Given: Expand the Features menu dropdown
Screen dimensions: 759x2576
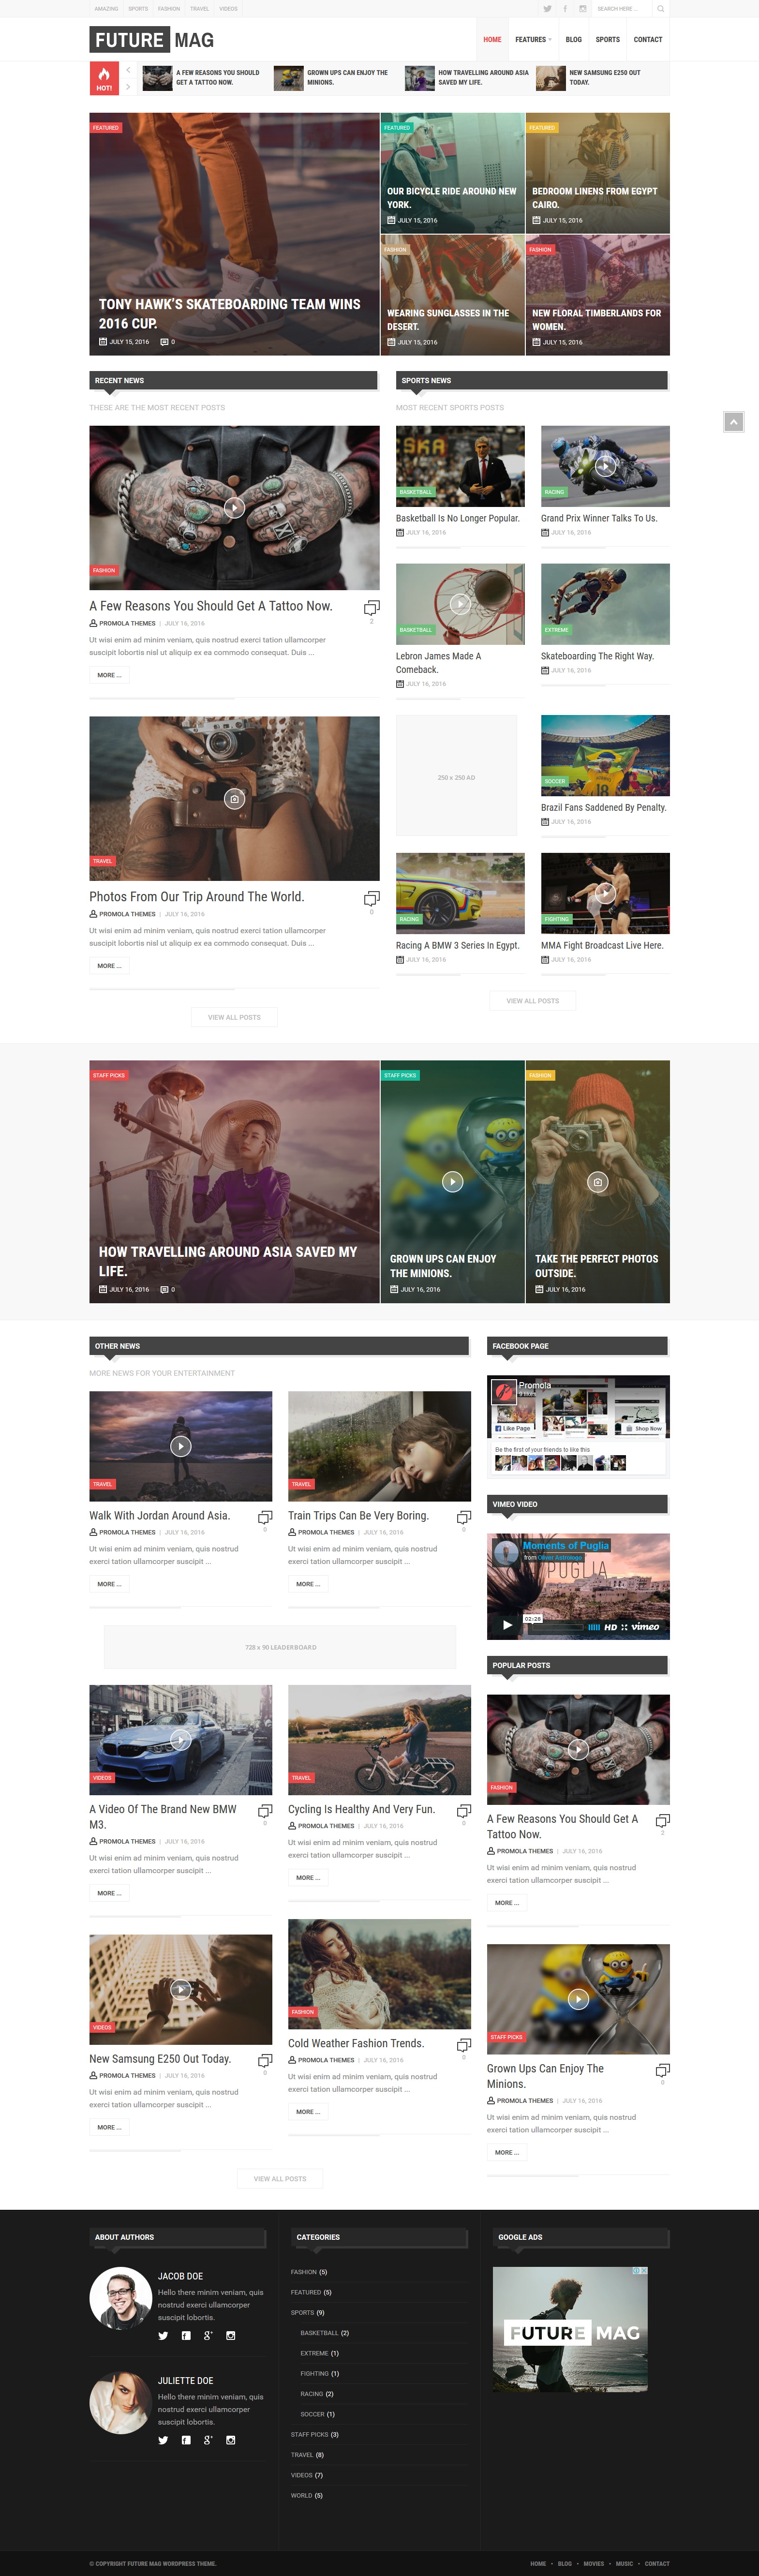Looking at the screenshot, I should point(533,40).
